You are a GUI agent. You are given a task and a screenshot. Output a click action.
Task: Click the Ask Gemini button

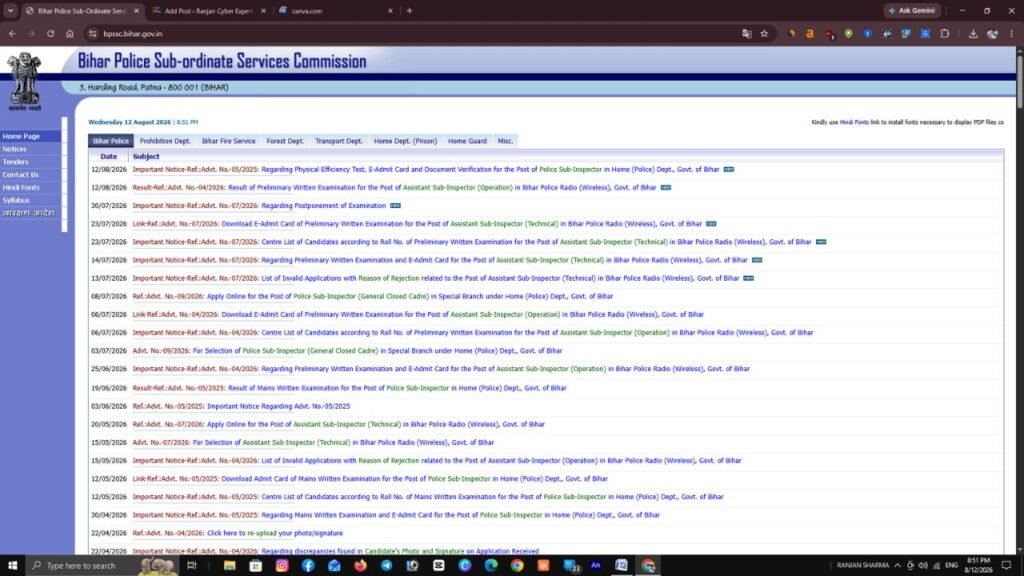(912, 10)
